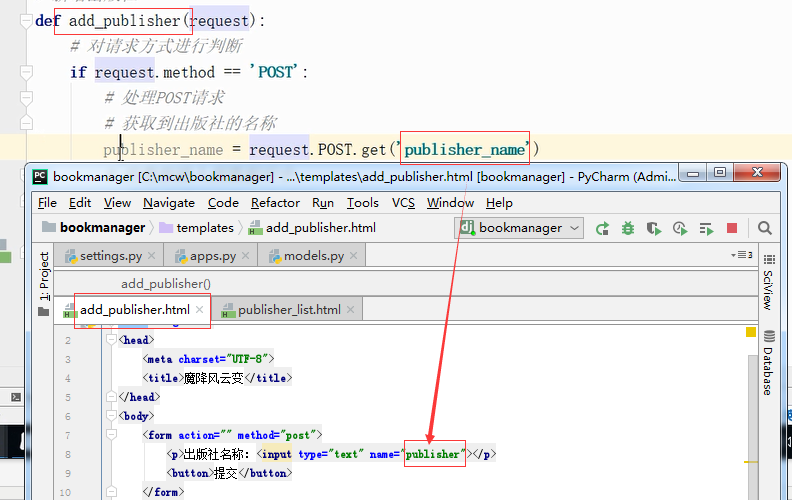
Task: Open the SciView tool window
Action: tap(768, 282)
